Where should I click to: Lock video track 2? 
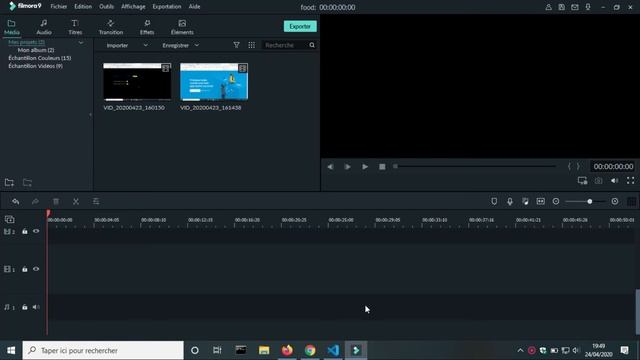coord(25,231)
